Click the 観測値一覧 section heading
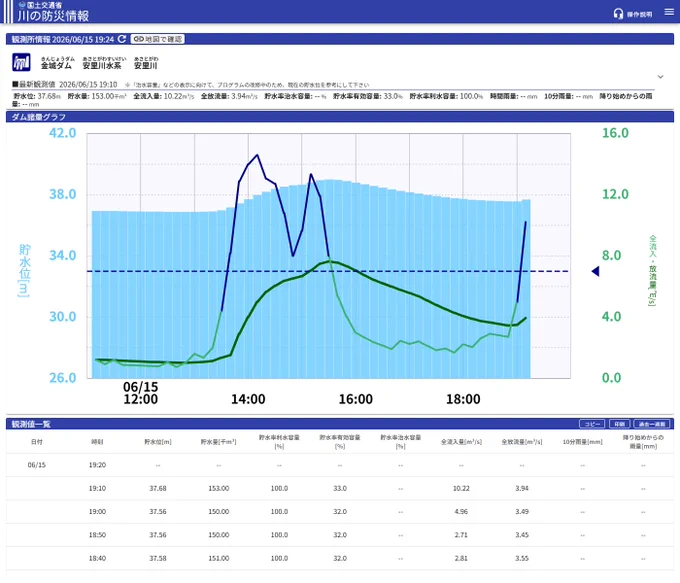The image size is (680, 583). click(31, 424)
